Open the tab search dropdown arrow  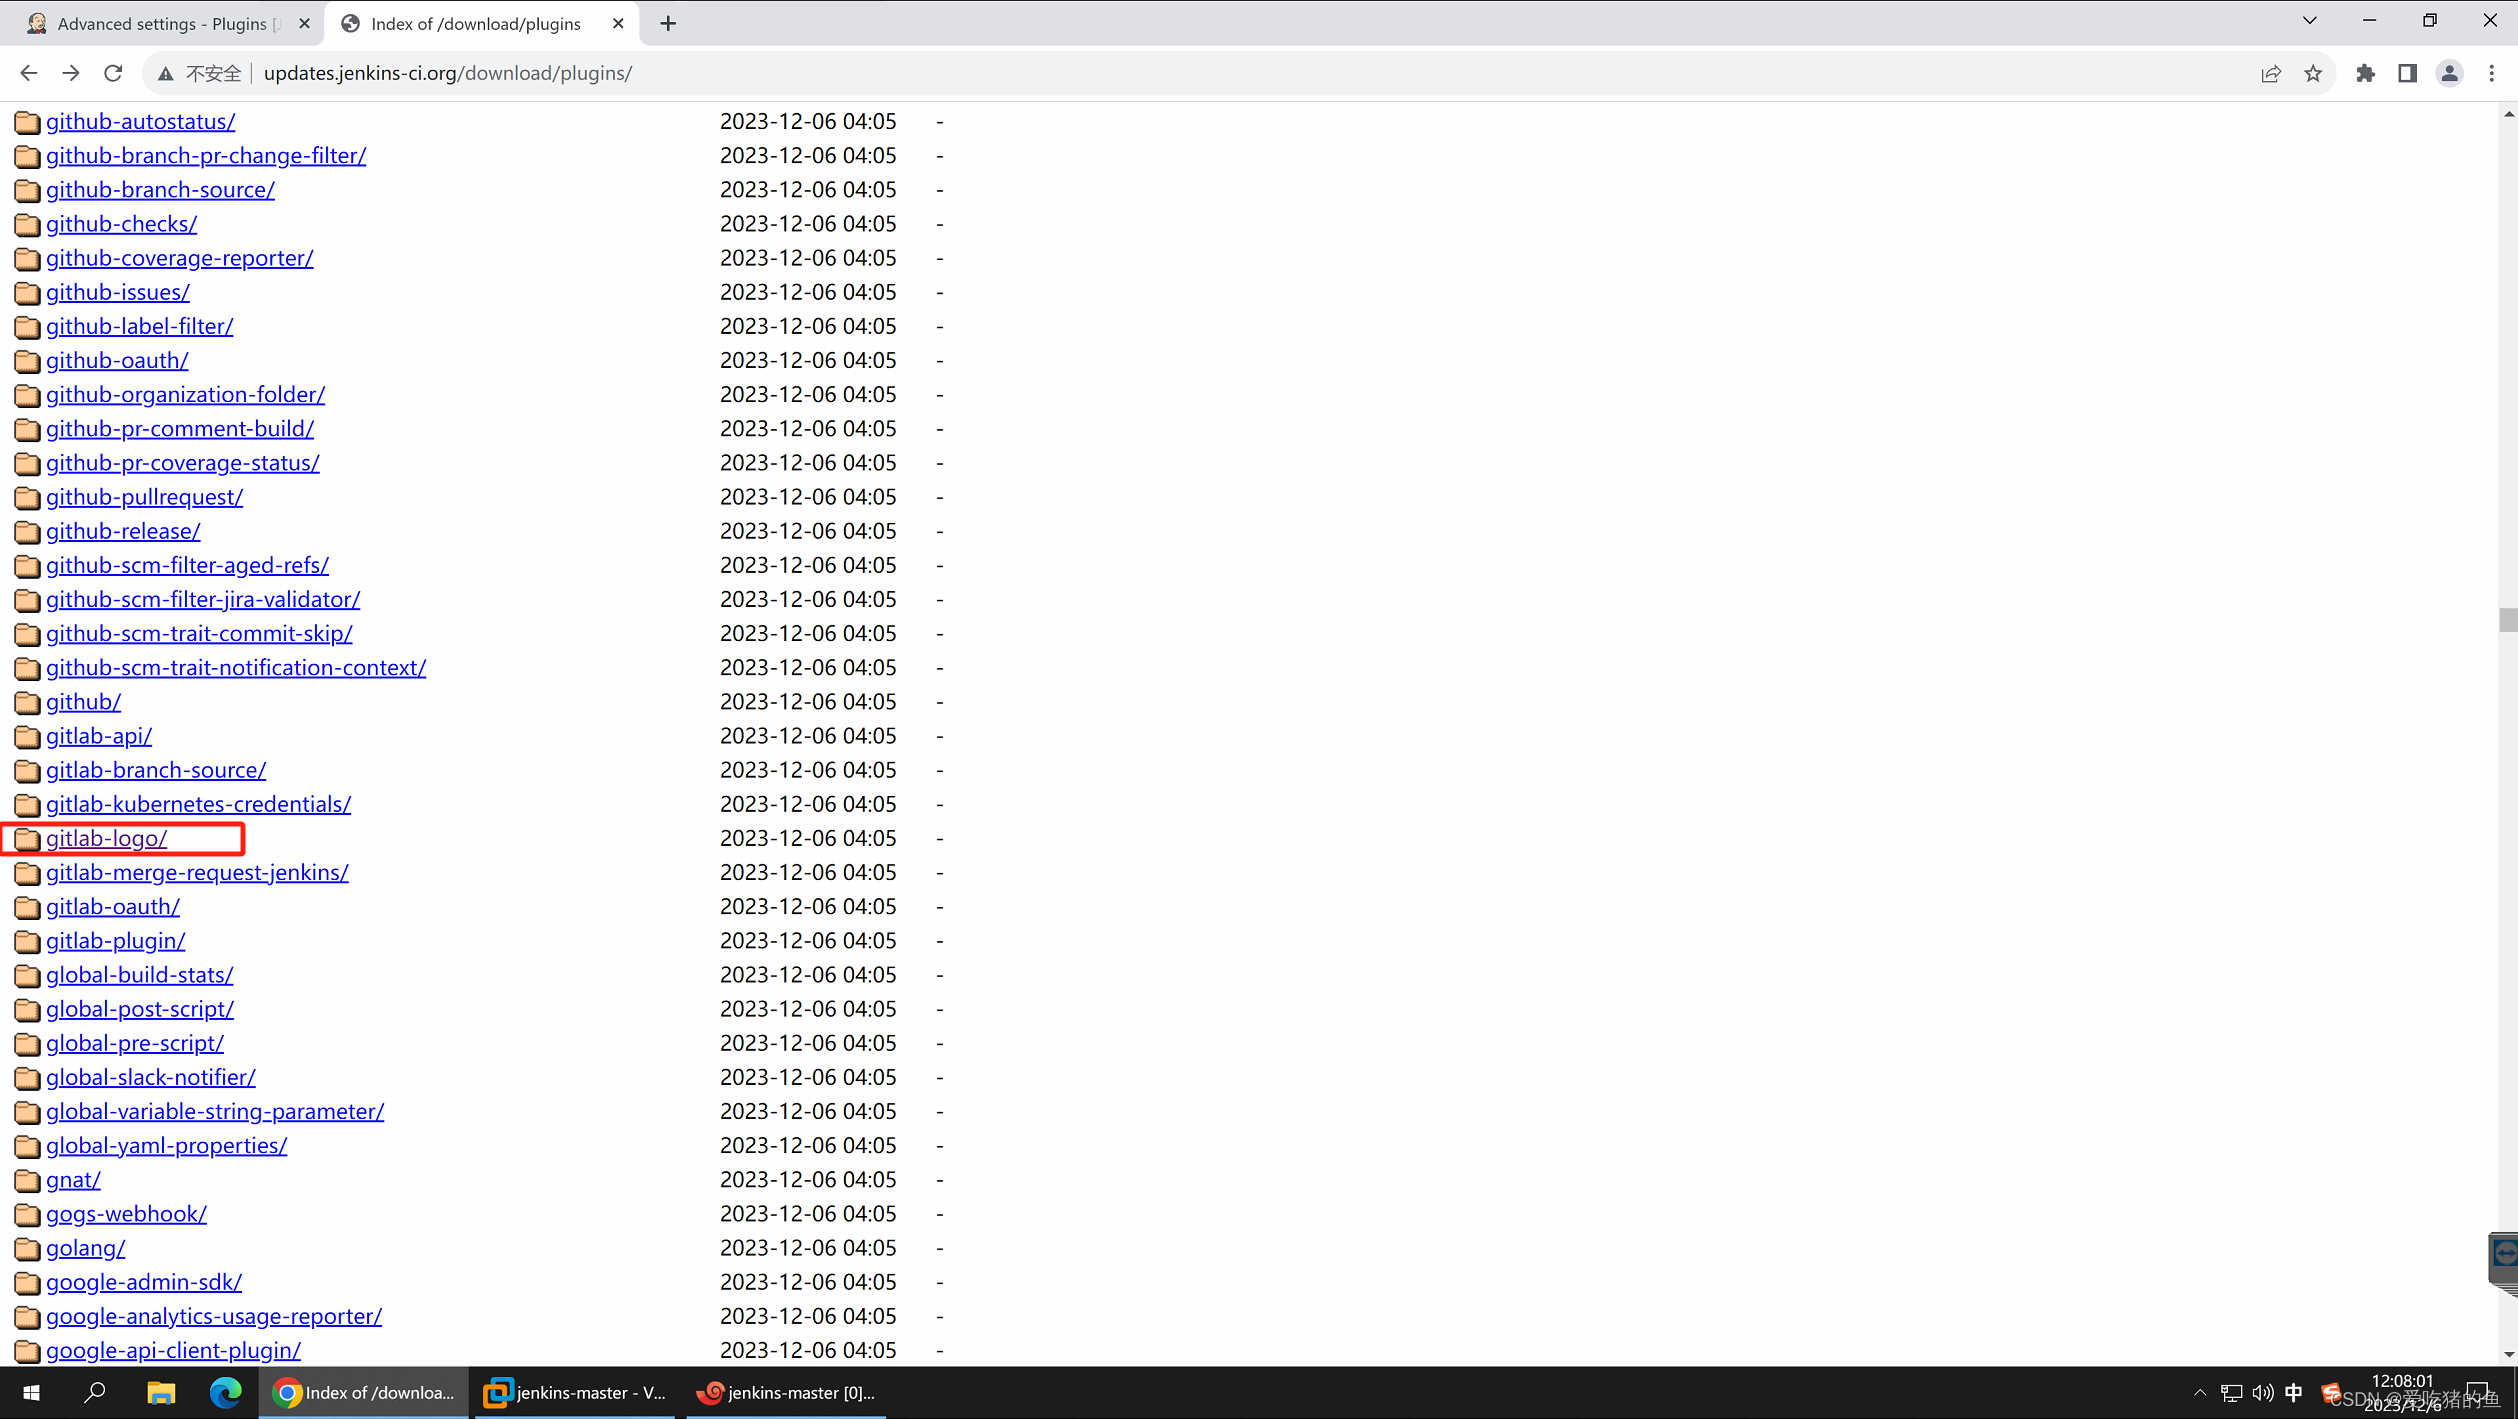click(x=2309, y=20)
